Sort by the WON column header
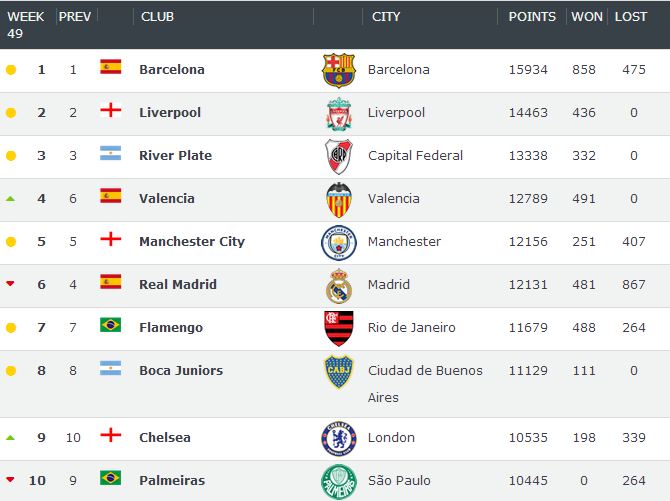The width and height of the screenshot is (670, 501). tap(587, 17)
